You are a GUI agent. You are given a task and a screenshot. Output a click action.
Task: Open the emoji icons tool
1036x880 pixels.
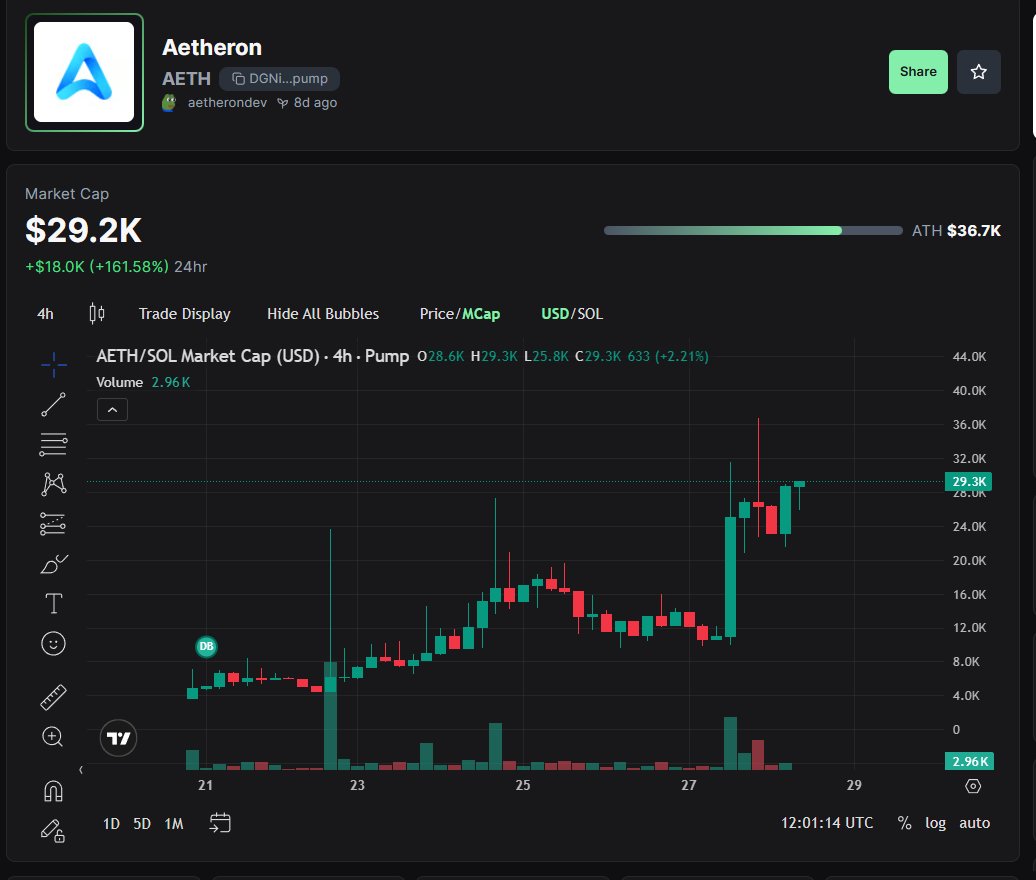pos(54,643)
